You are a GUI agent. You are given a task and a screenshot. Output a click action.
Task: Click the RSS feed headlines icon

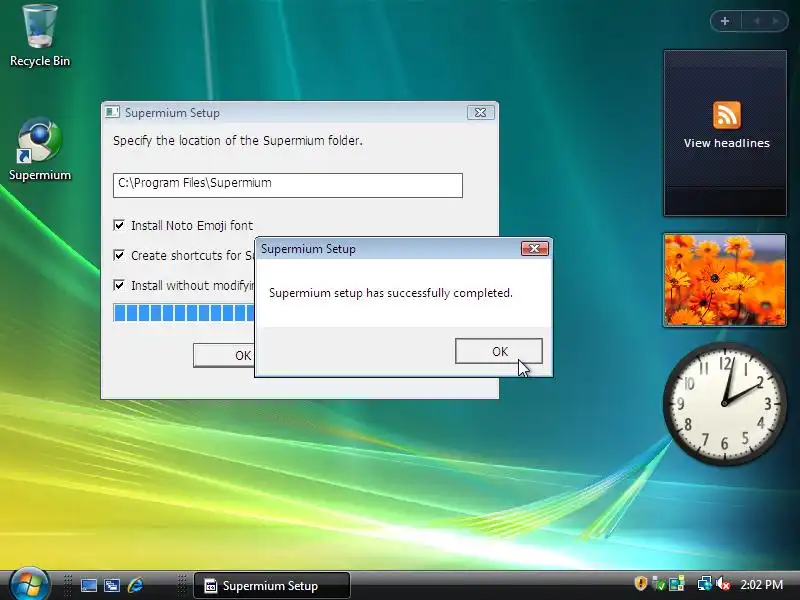(x=727, y=115)
